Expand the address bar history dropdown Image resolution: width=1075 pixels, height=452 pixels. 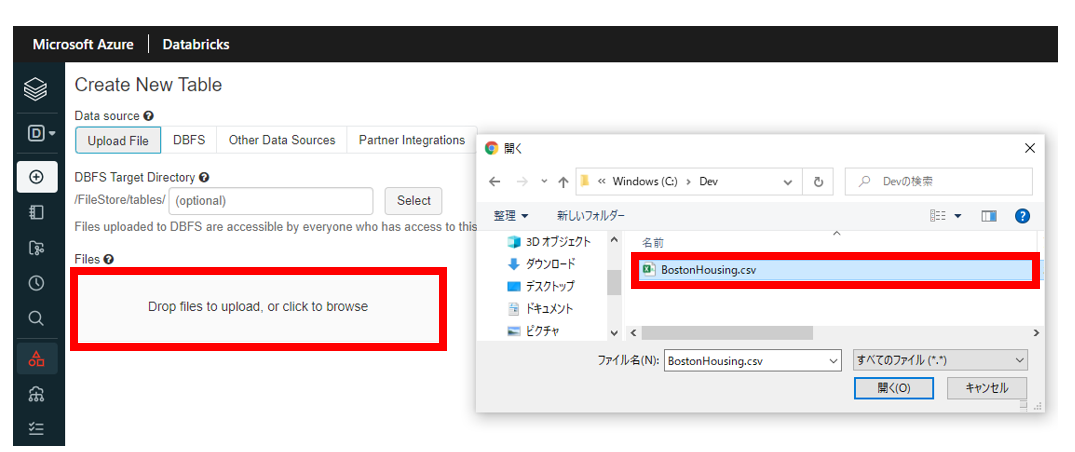click(787, 182)
